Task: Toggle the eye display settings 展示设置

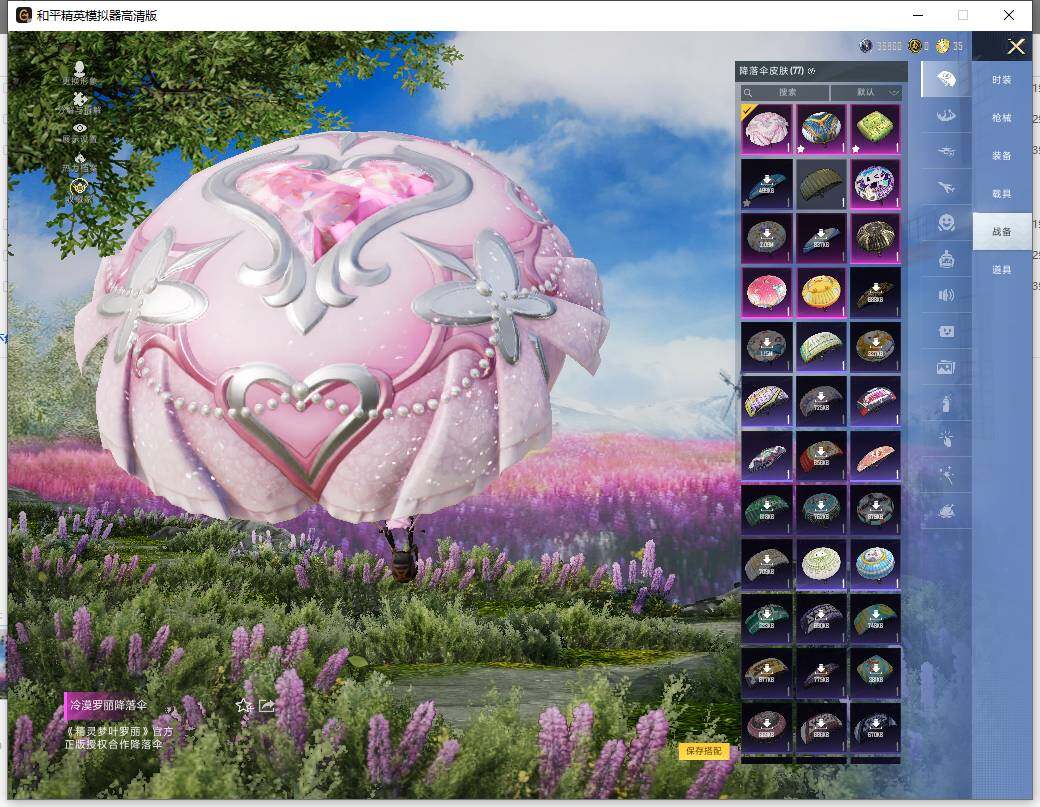Action: [x=80, y=128]
